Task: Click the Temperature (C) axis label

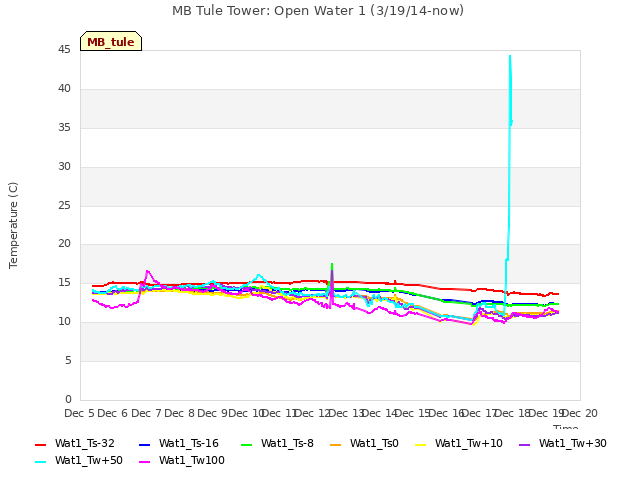Action: pyautogui.click(x=13, y=225)
